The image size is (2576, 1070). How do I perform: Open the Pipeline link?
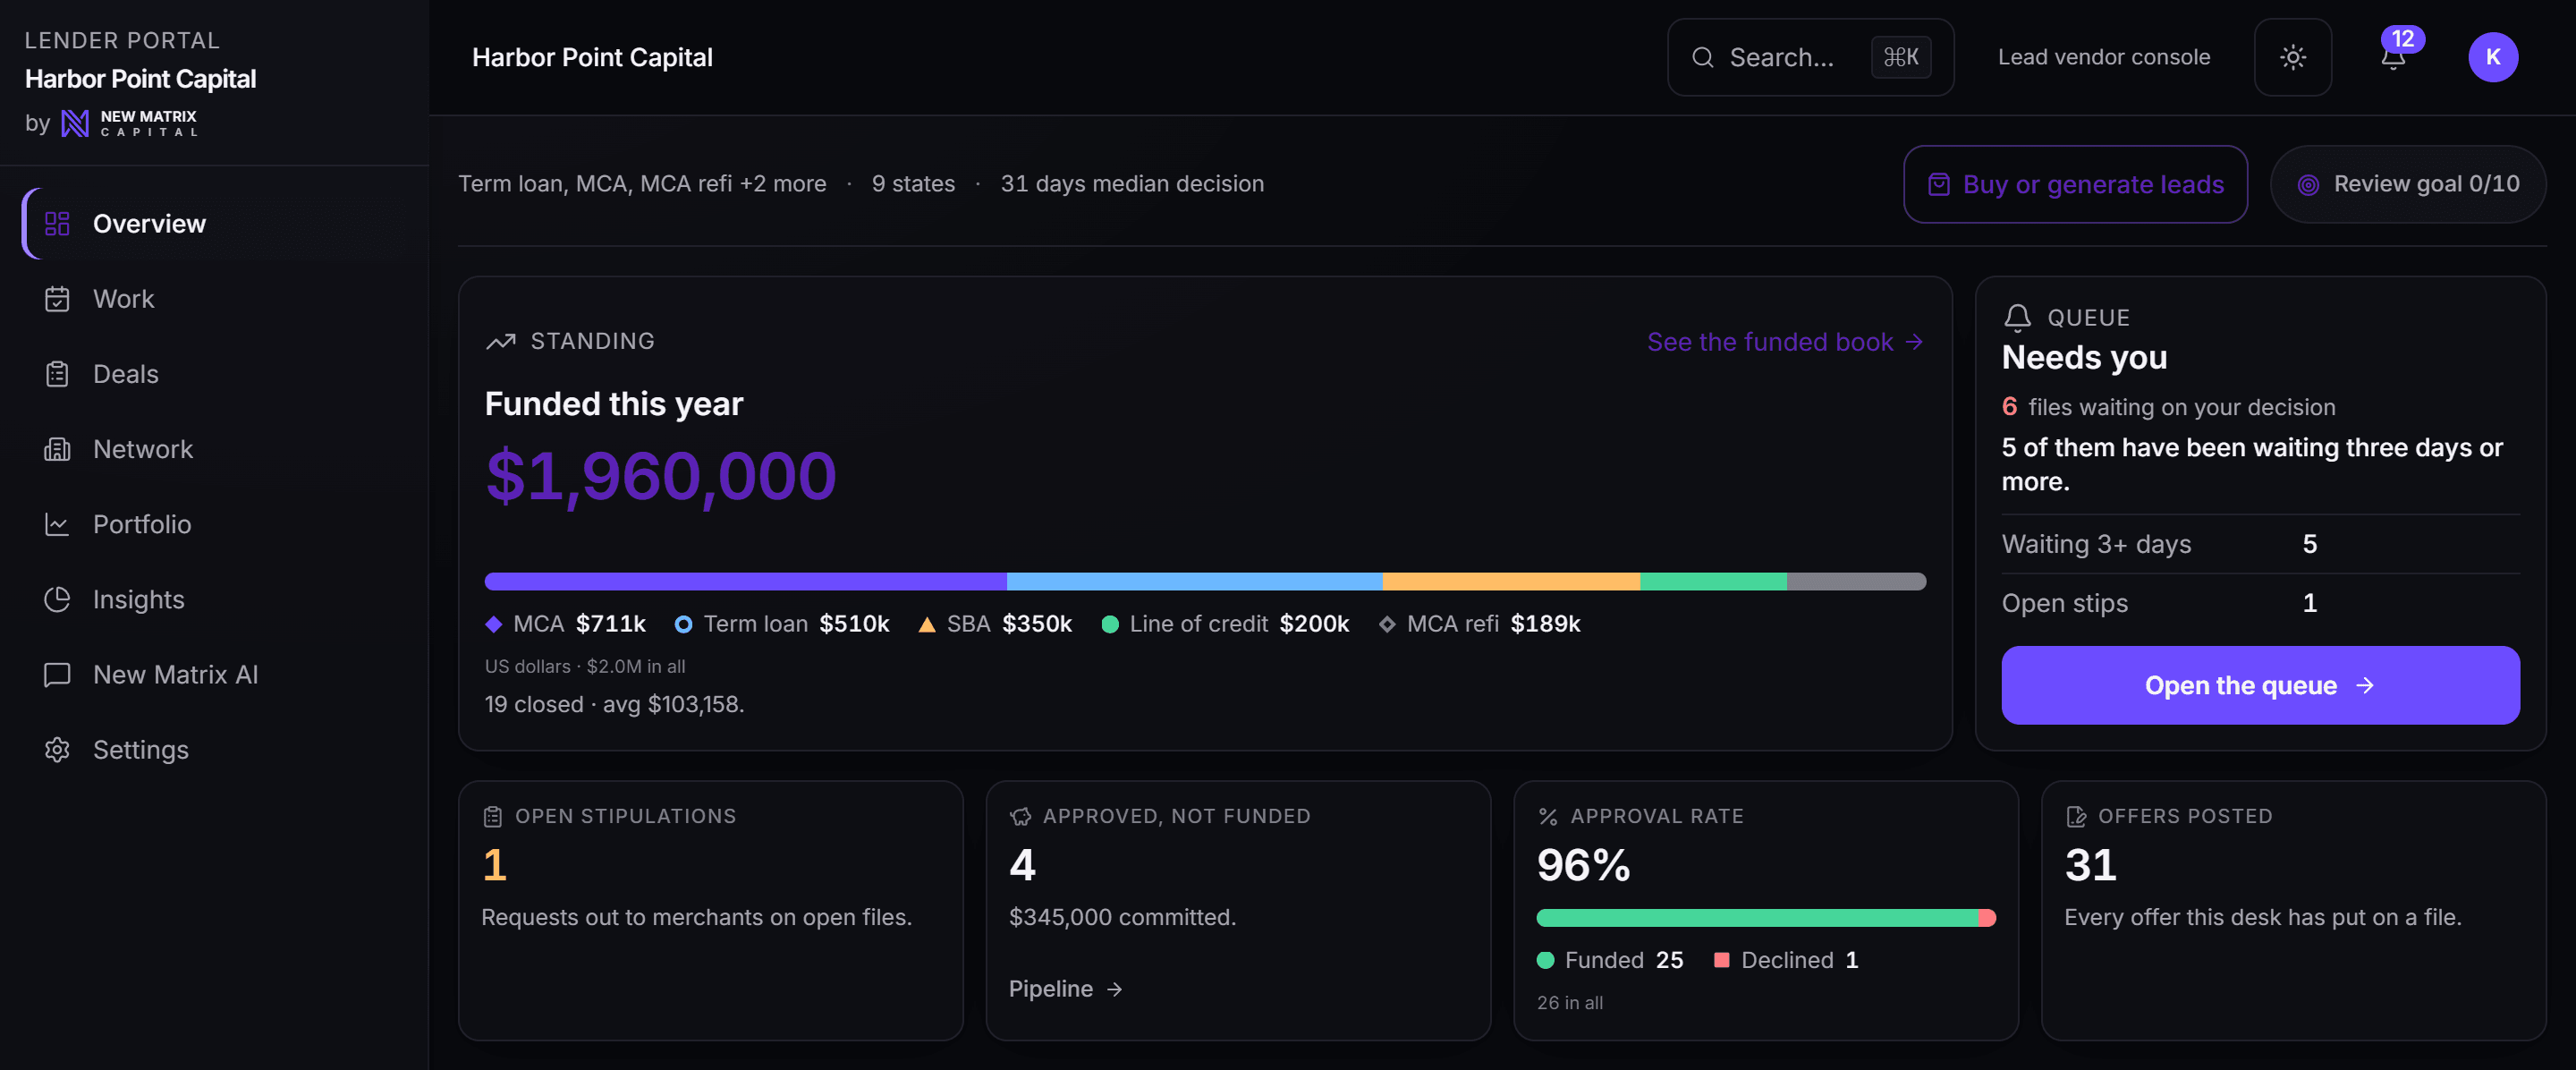[x=1065, y=989]
